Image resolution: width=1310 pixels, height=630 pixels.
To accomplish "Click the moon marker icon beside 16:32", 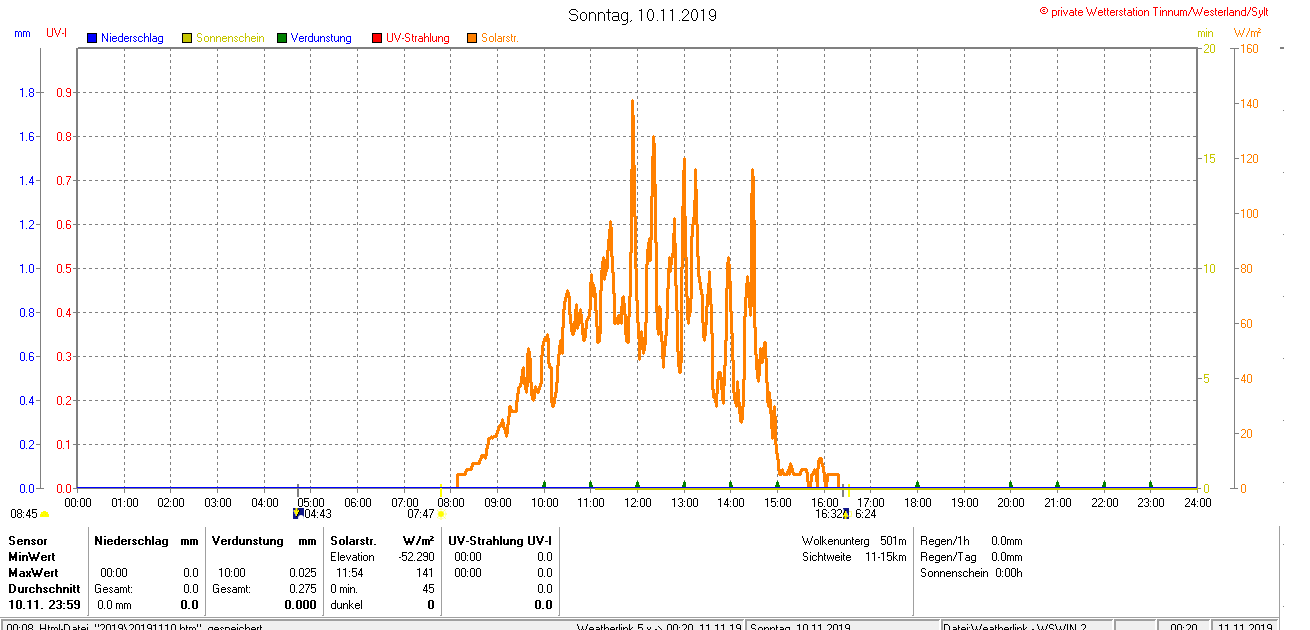I will click(x=846, y=513).
